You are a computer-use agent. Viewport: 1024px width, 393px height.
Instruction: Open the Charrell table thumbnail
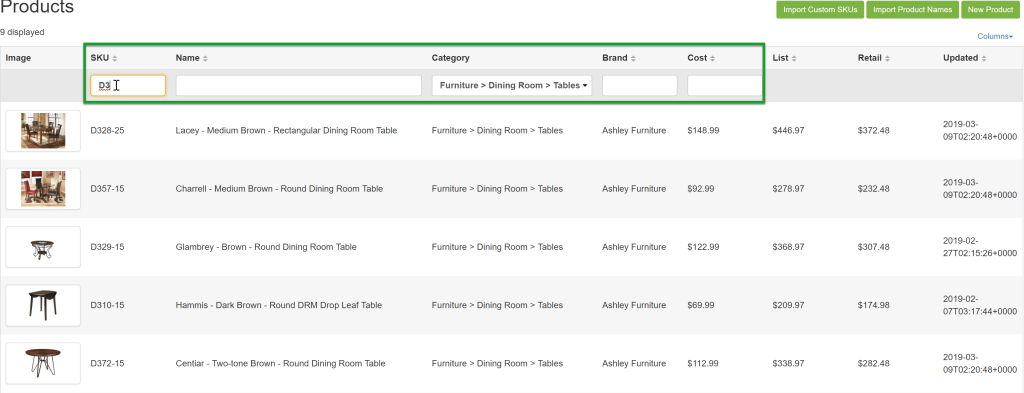tap(43, 189)
